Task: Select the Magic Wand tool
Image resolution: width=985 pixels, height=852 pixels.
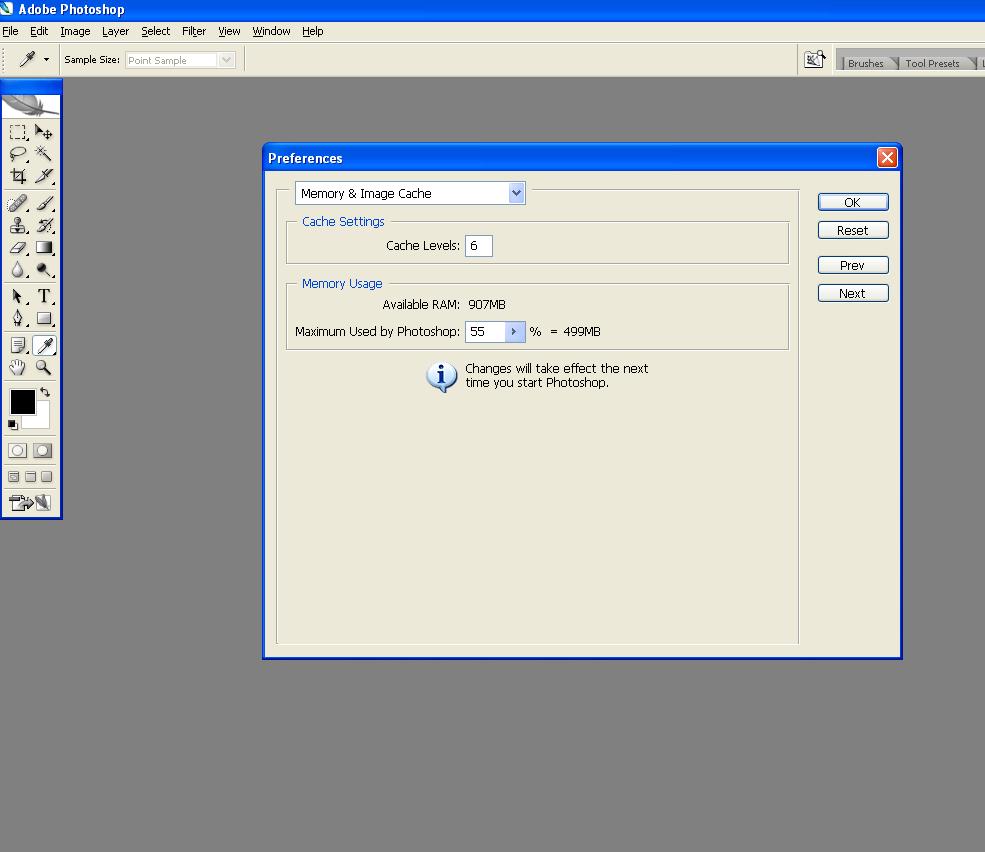Action: pyautogui.click(x=44, y=153)
